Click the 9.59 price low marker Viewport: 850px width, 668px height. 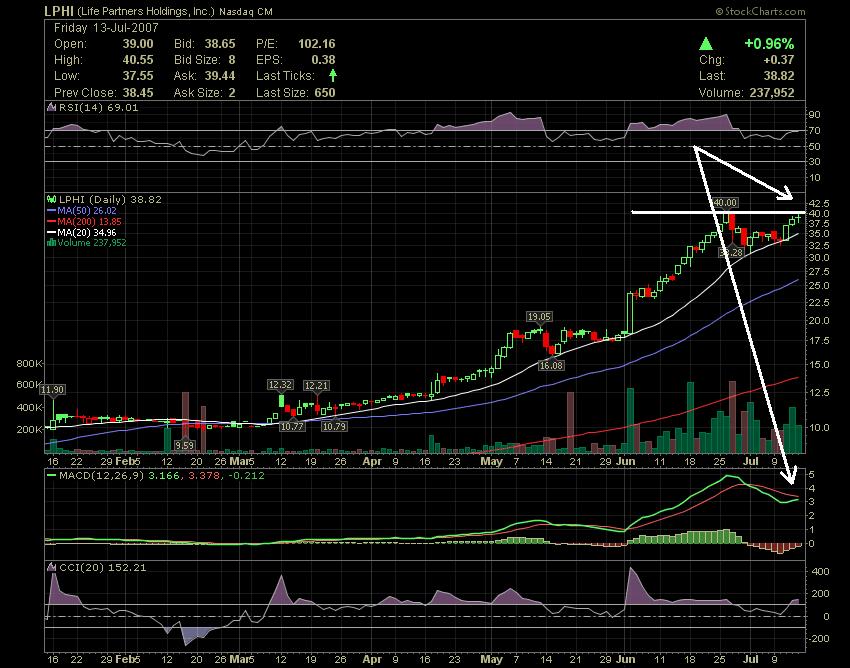tap(184, 445)
